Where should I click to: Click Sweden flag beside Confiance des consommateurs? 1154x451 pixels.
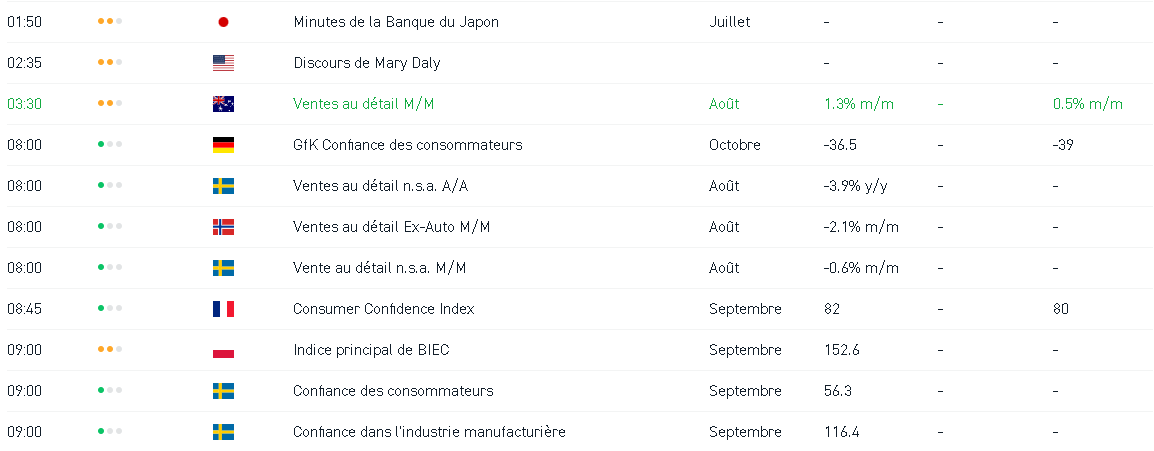click(x=223, y=391)
